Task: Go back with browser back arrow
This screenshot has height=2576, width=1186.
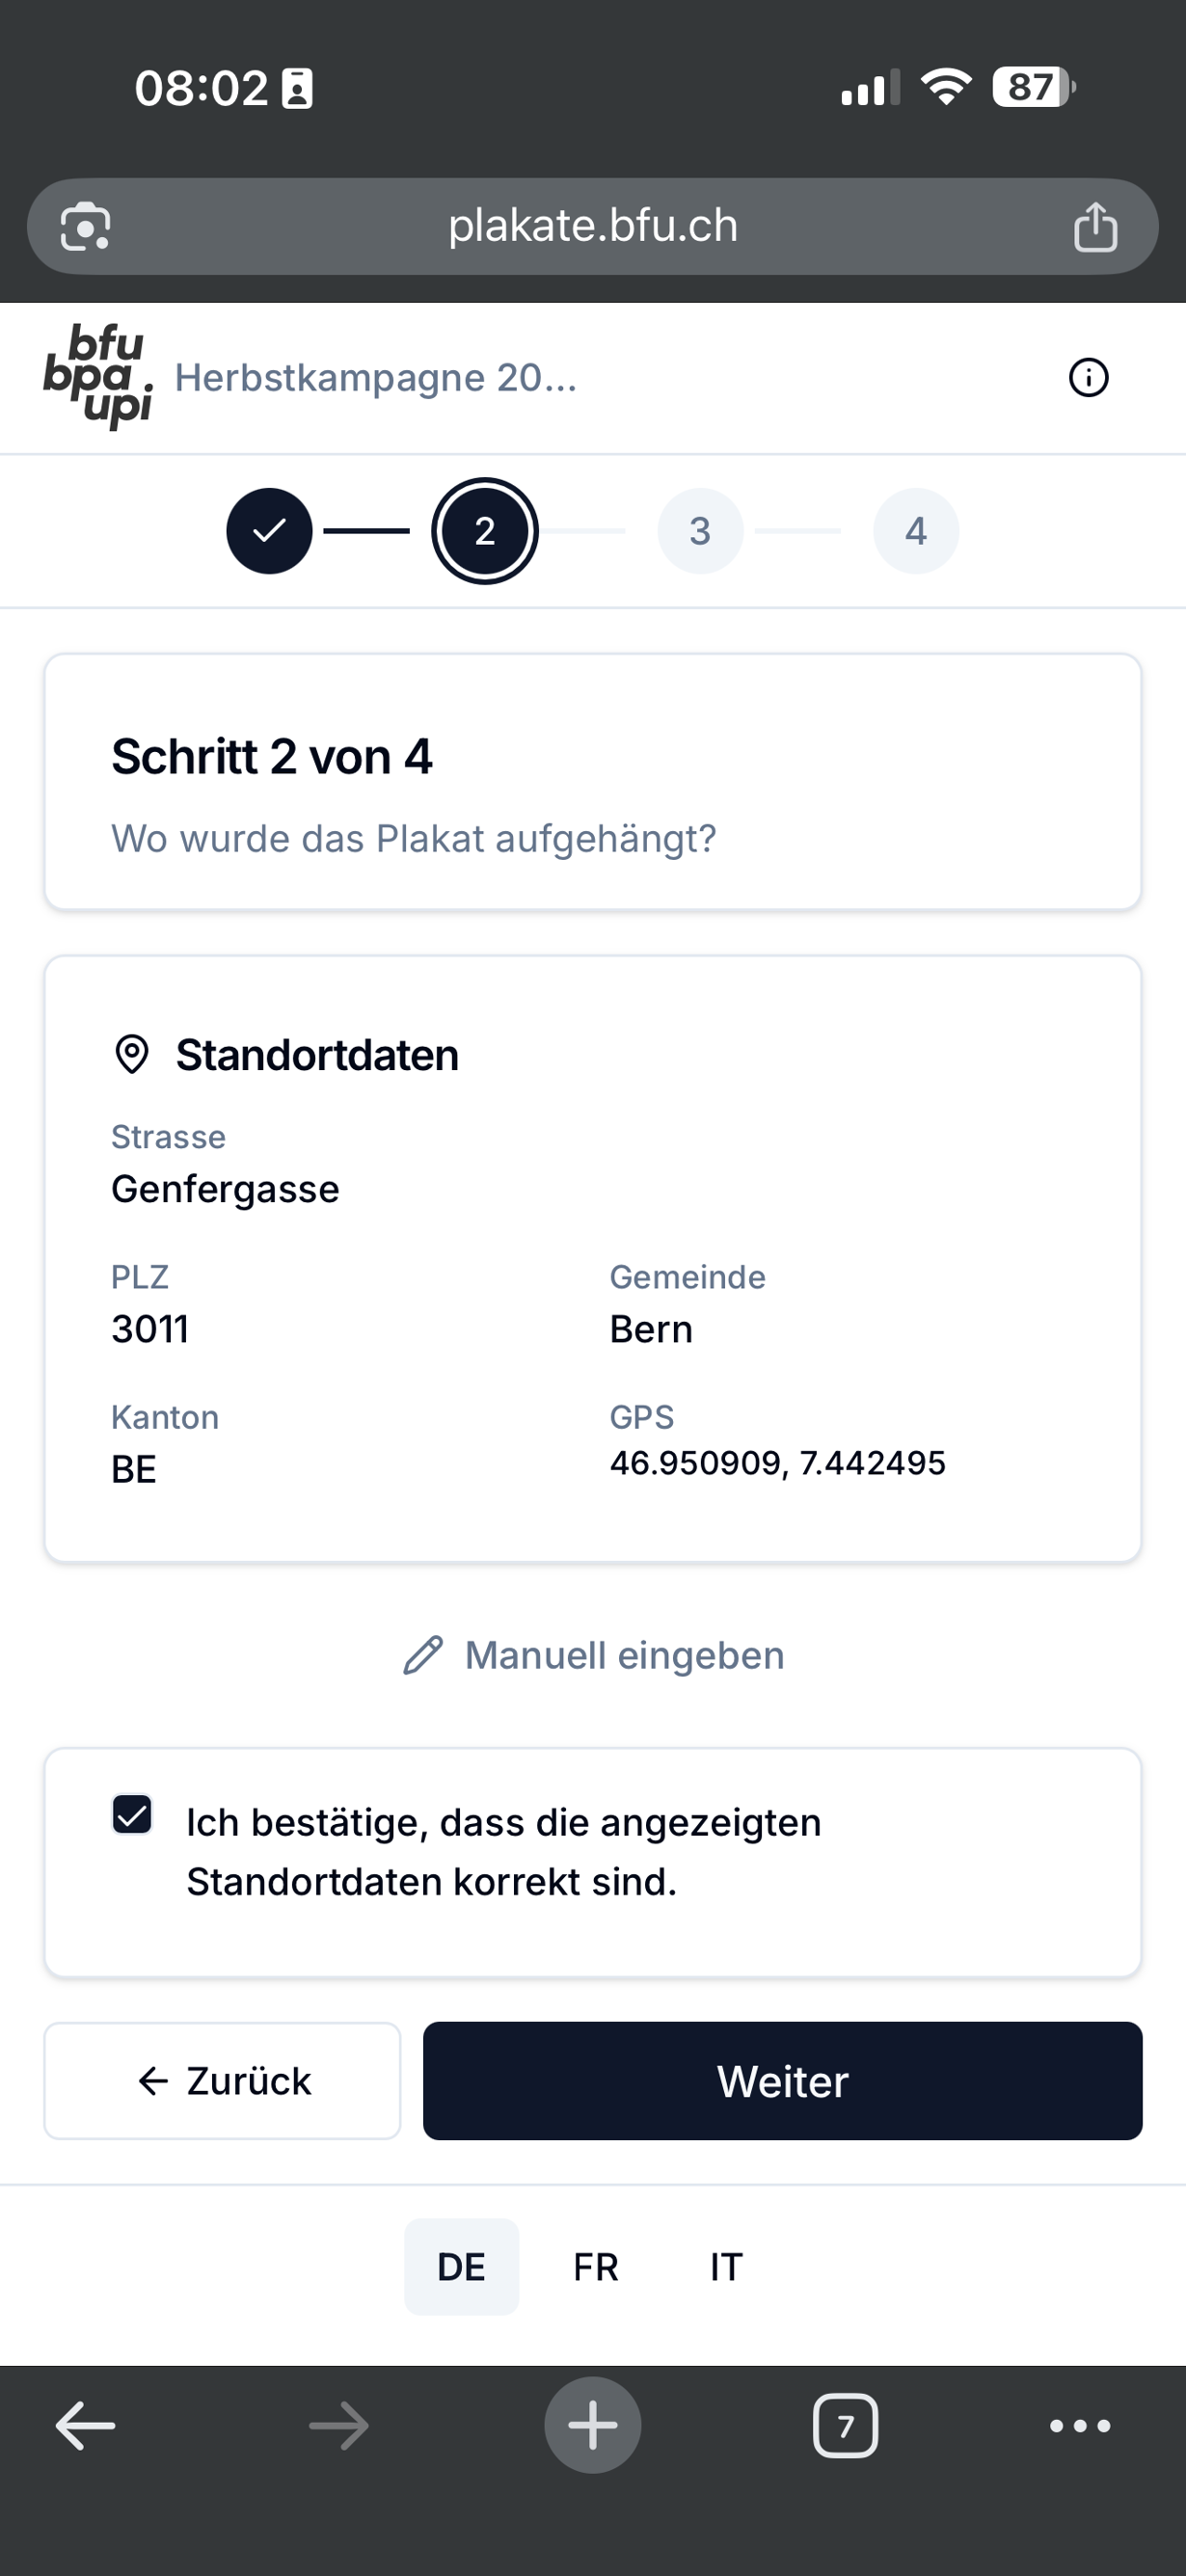Action: pos(85,2425)
